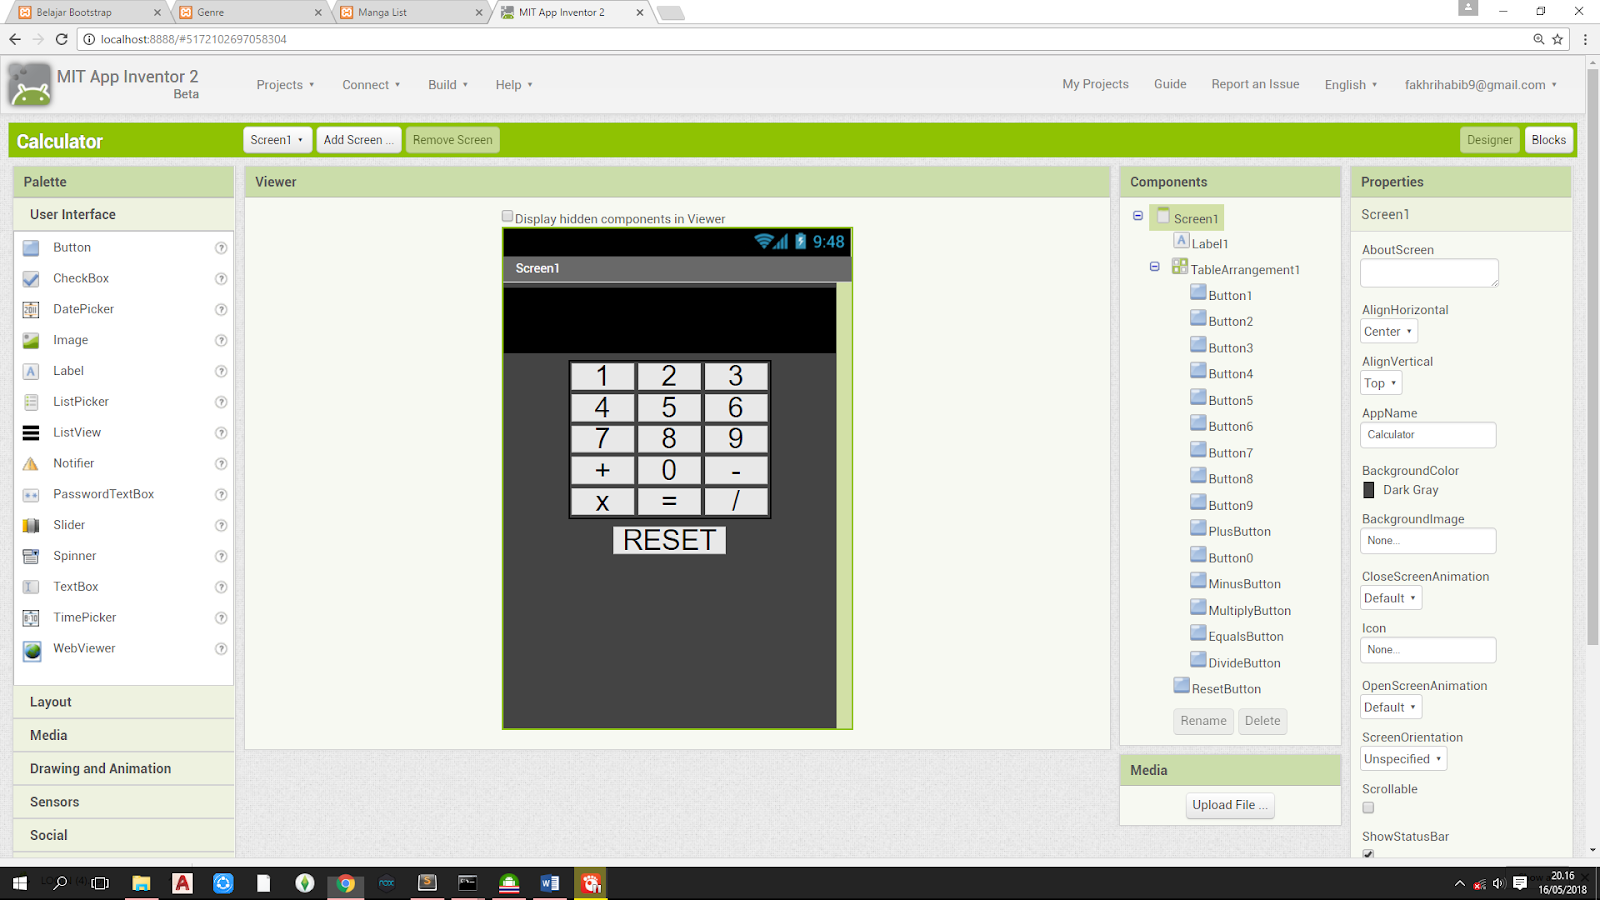Viewport: 1600px width, 900px height.
Task: Open the AlignHorizontal dropdown set to Center
Action: 1388,331
